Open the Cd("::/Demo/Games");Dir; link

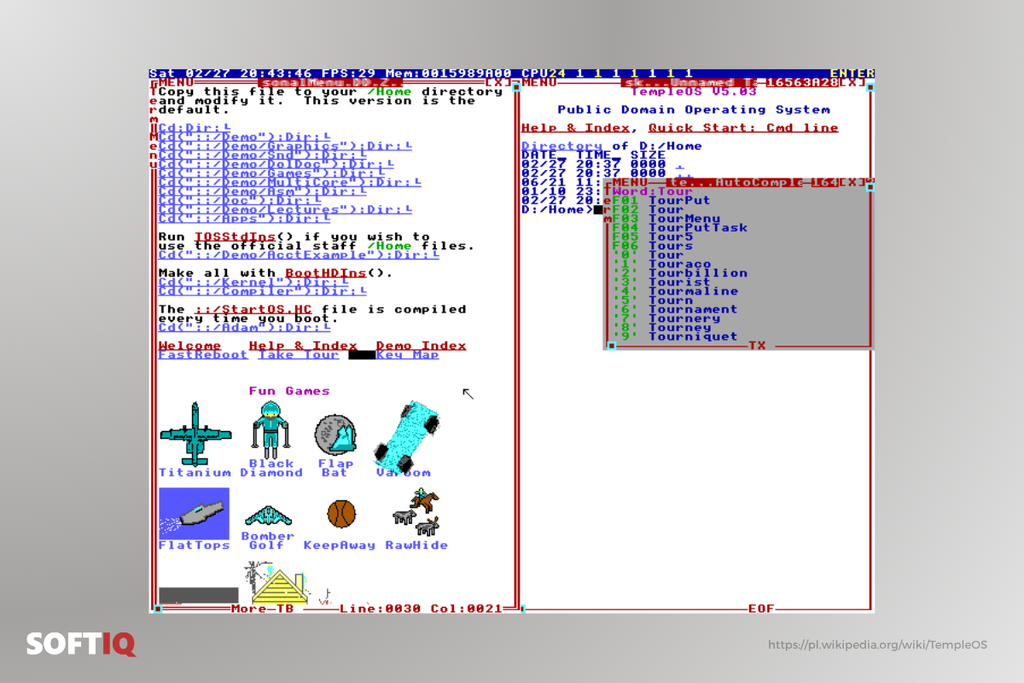click(x=271, y=174)
